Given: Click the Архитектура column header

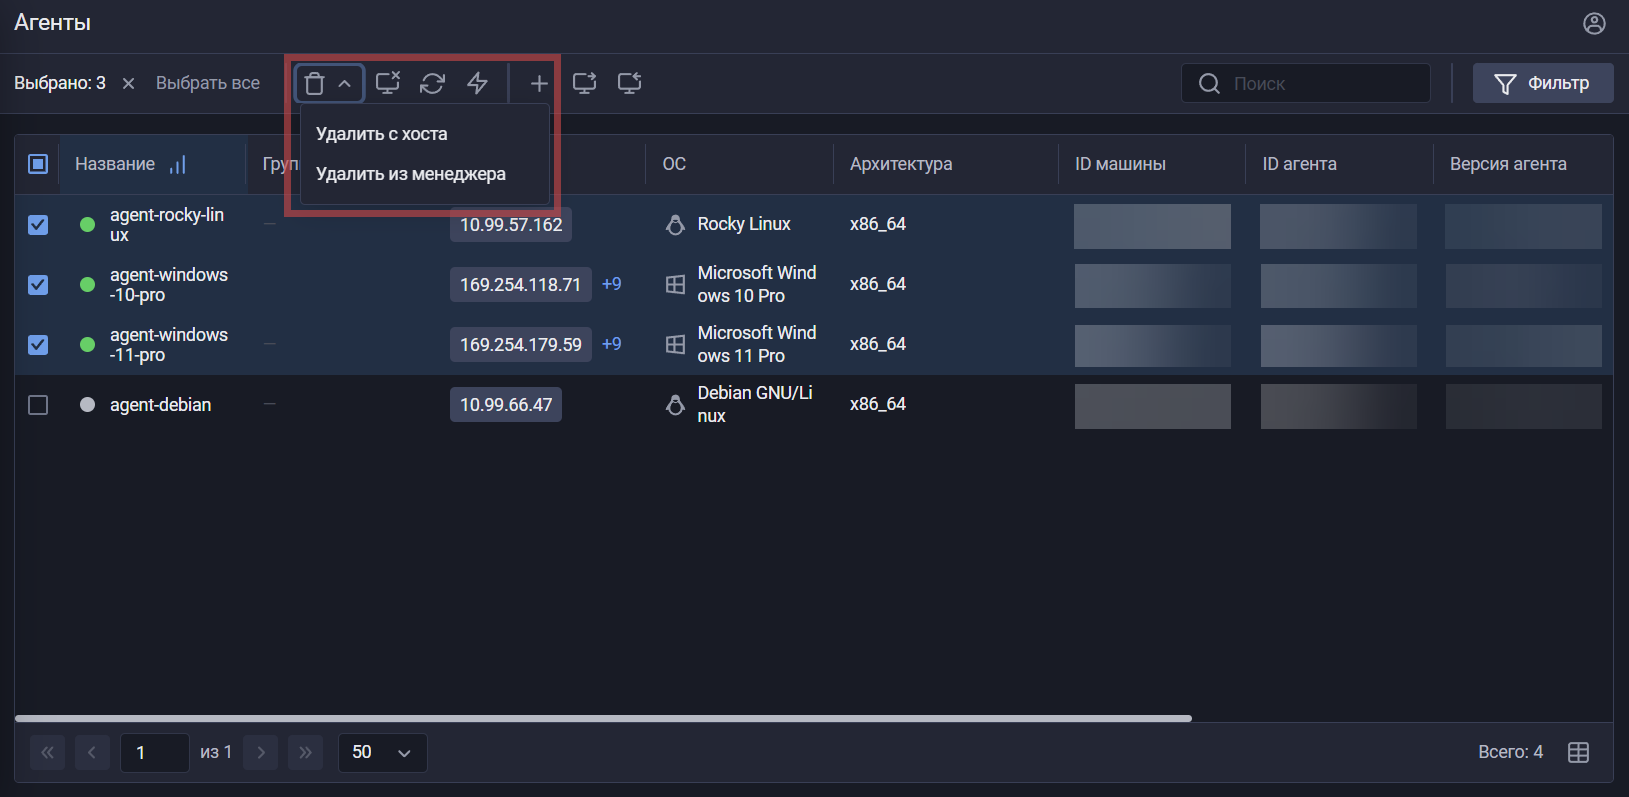Looking at the screenshot, I should pos(901,164).
